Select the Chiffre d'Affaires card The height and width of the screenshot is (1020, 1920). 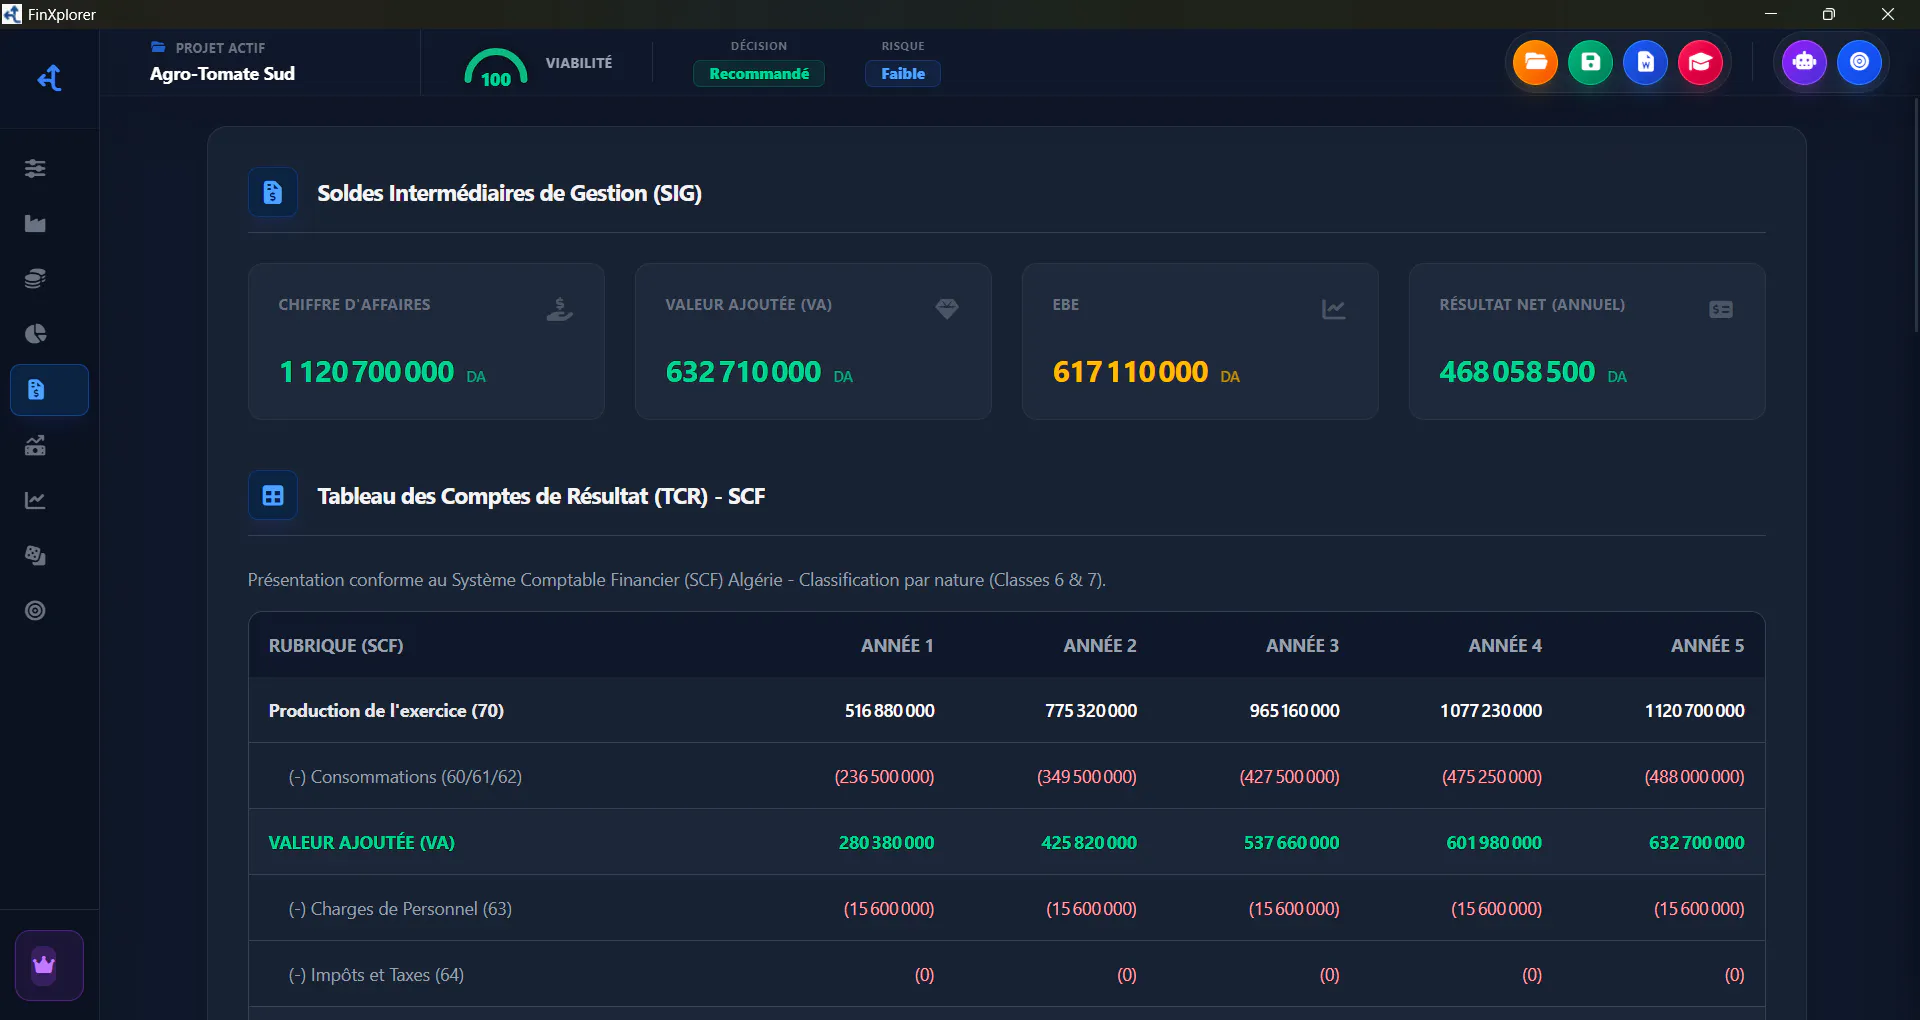(x=426, y=341)
